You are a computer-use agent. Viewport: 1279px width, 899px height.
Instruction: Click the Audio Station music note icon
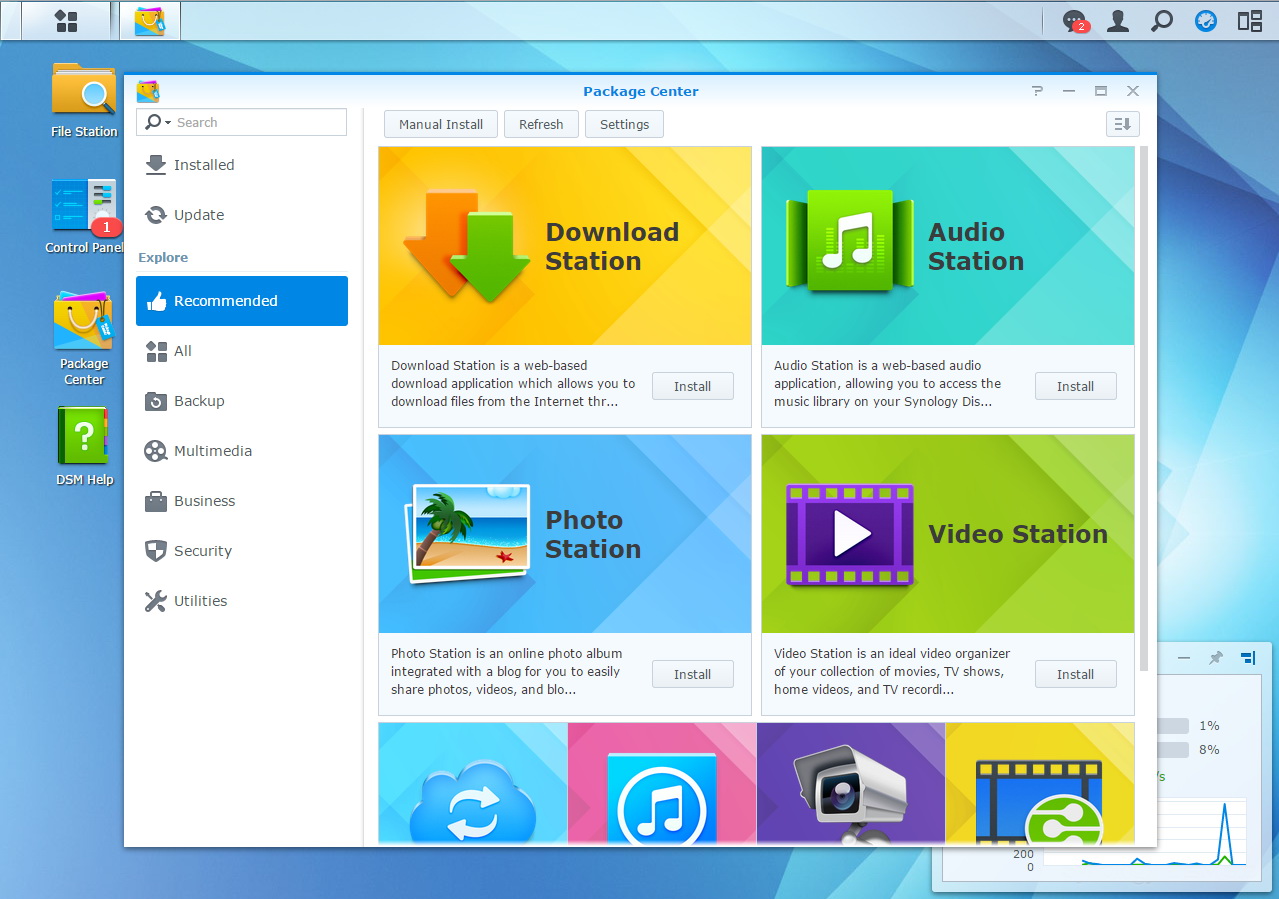click(x=850, y=242)
